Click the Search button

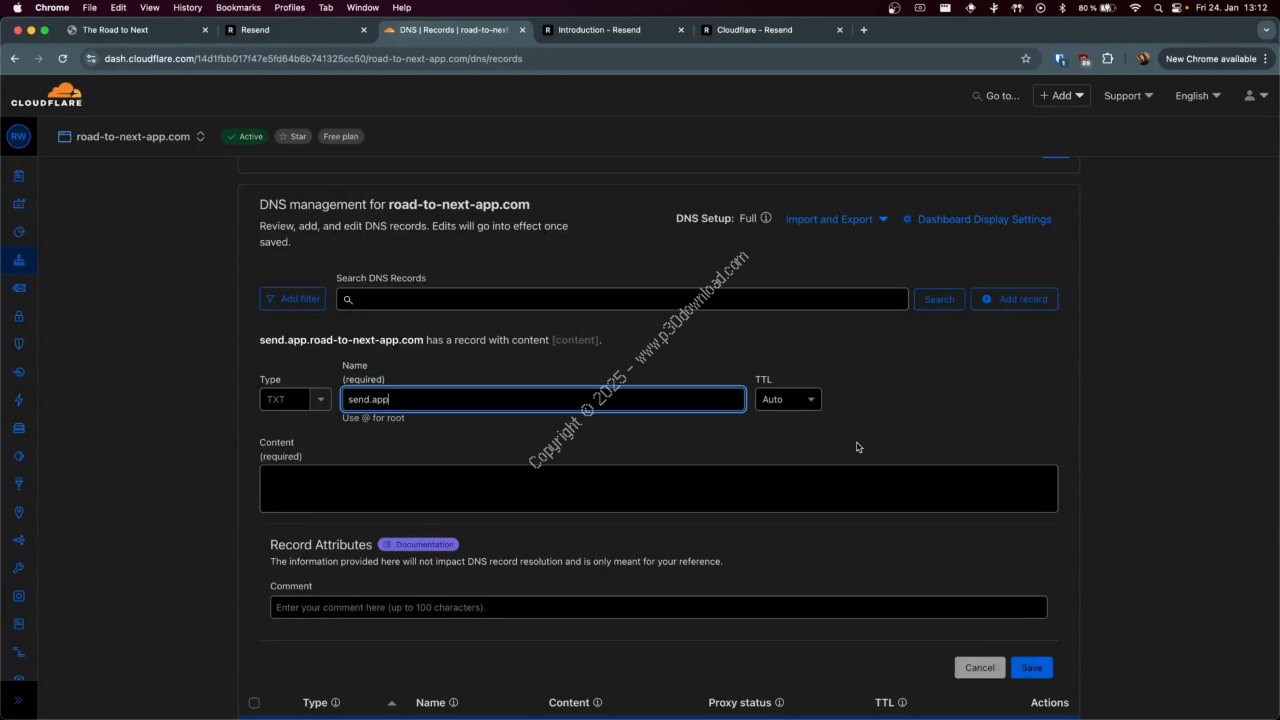(939, 299)
